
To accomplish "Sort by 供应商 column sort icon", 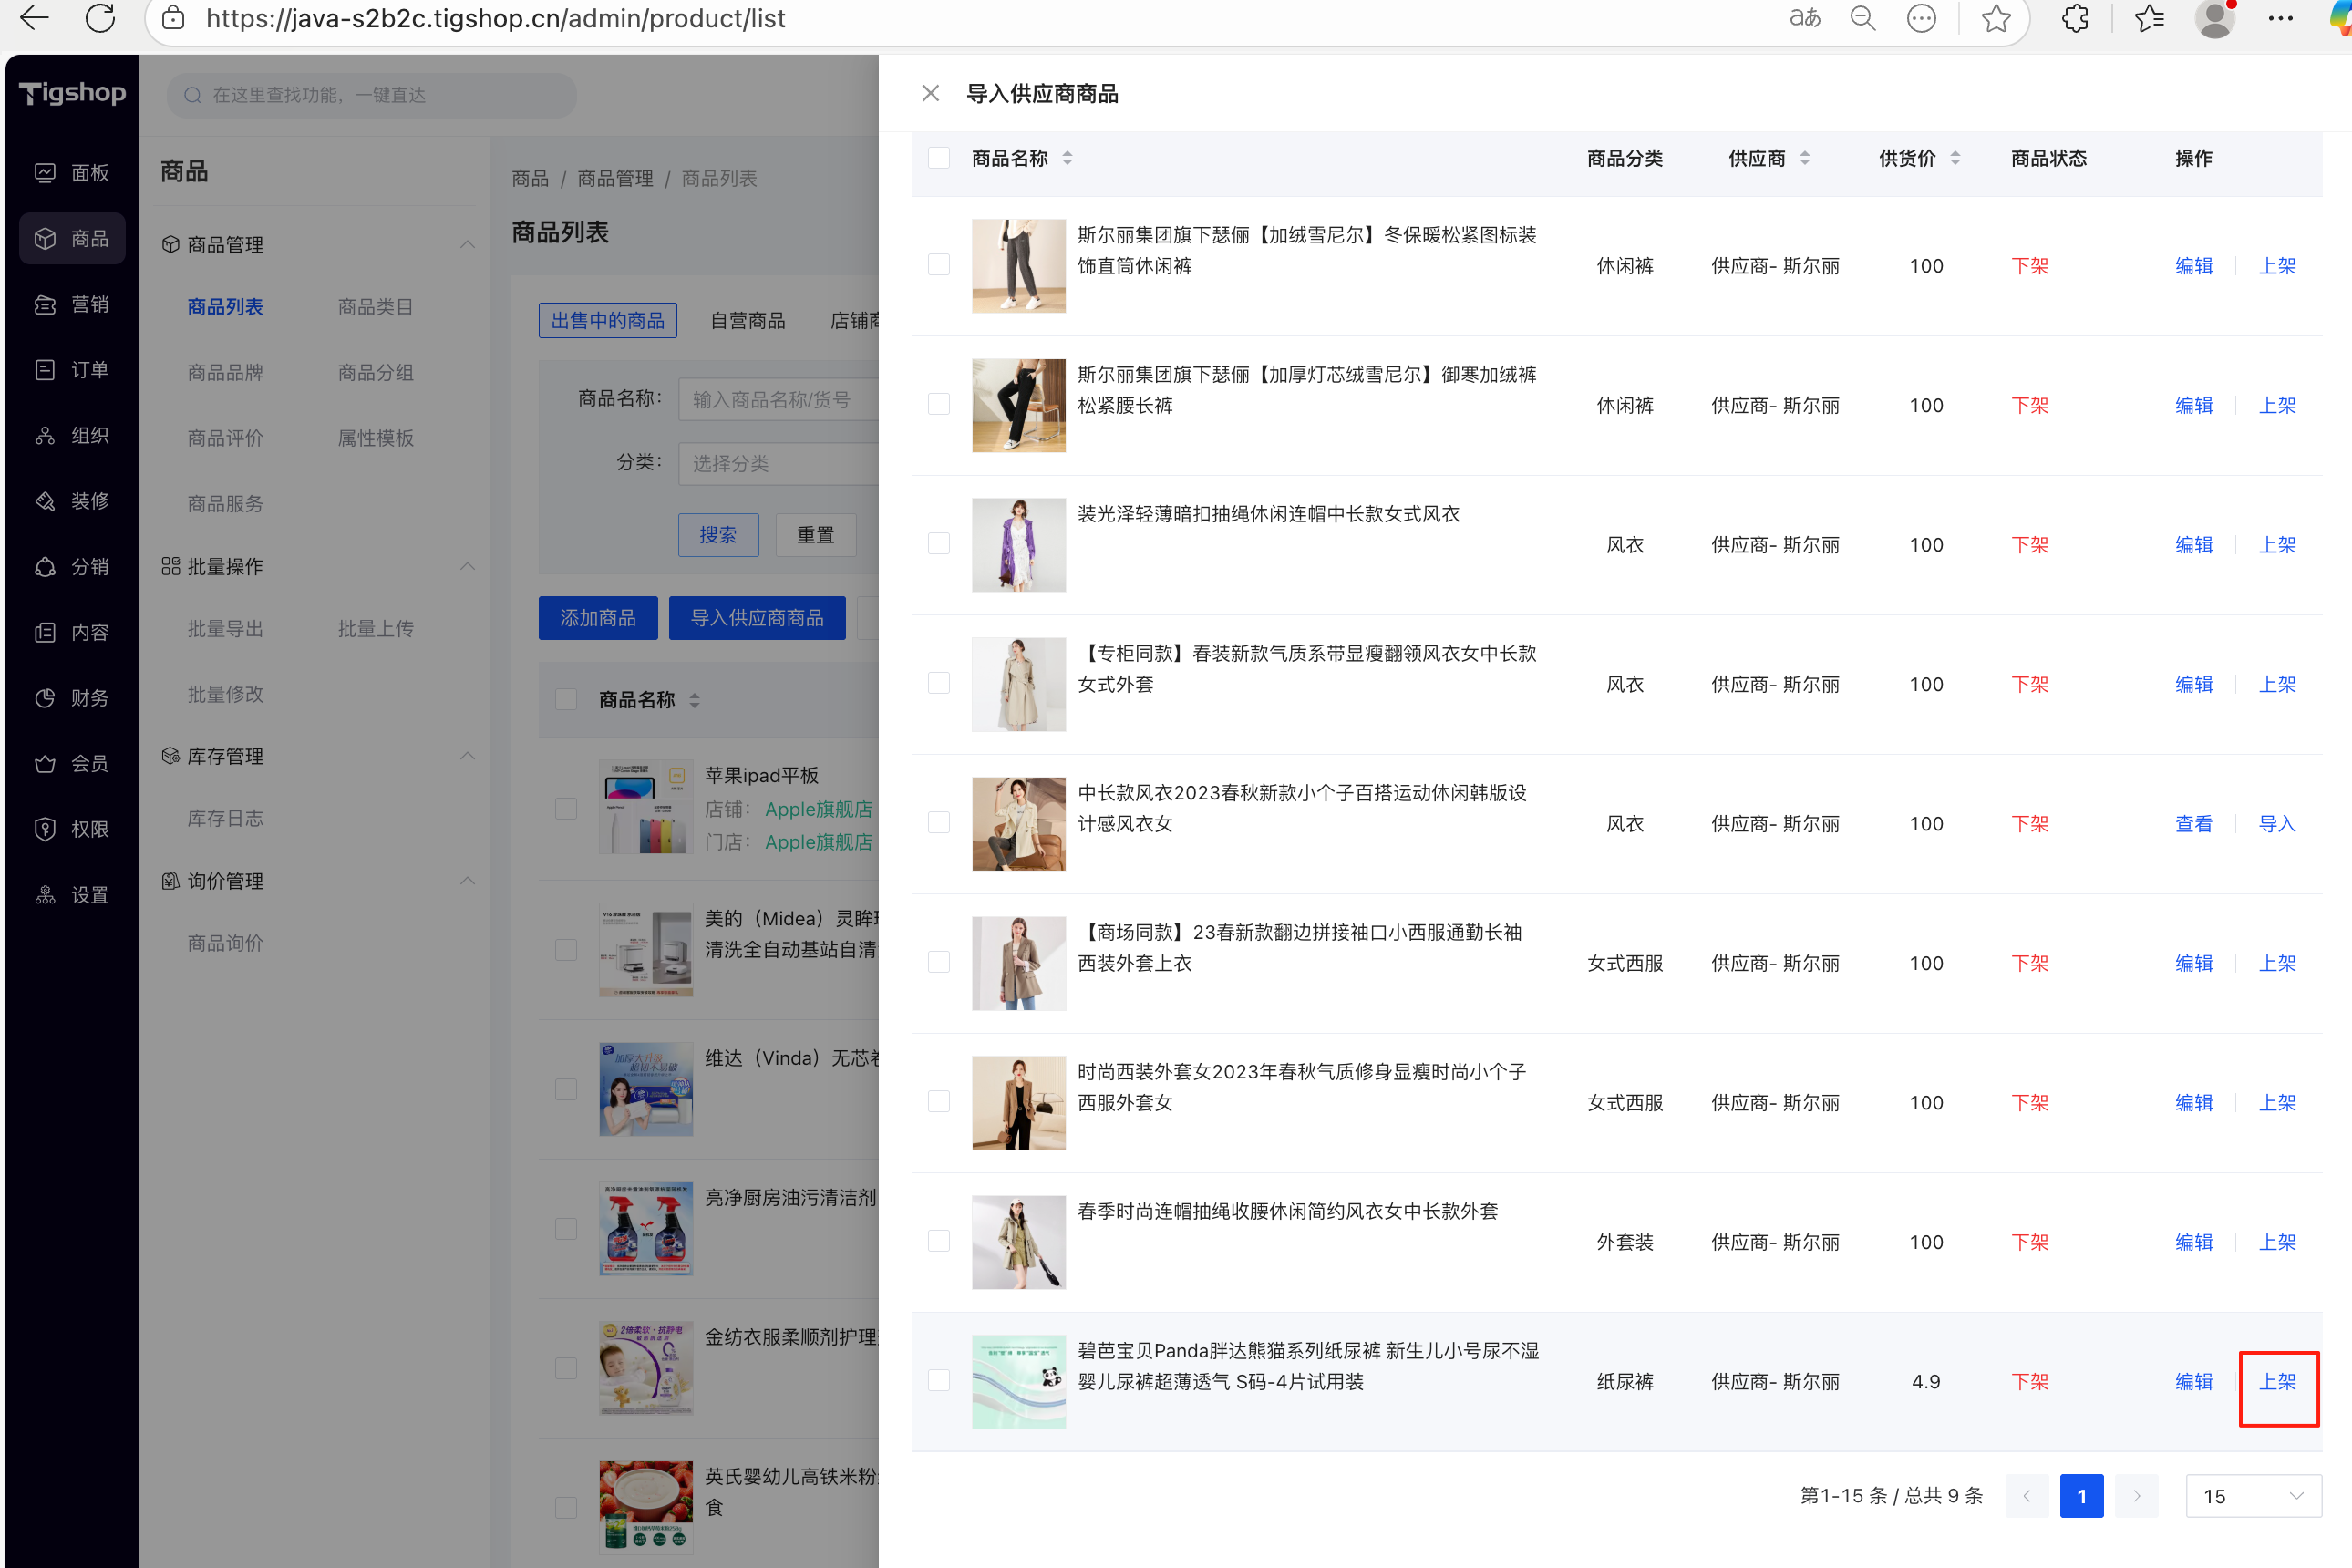I will (1805, 158).
